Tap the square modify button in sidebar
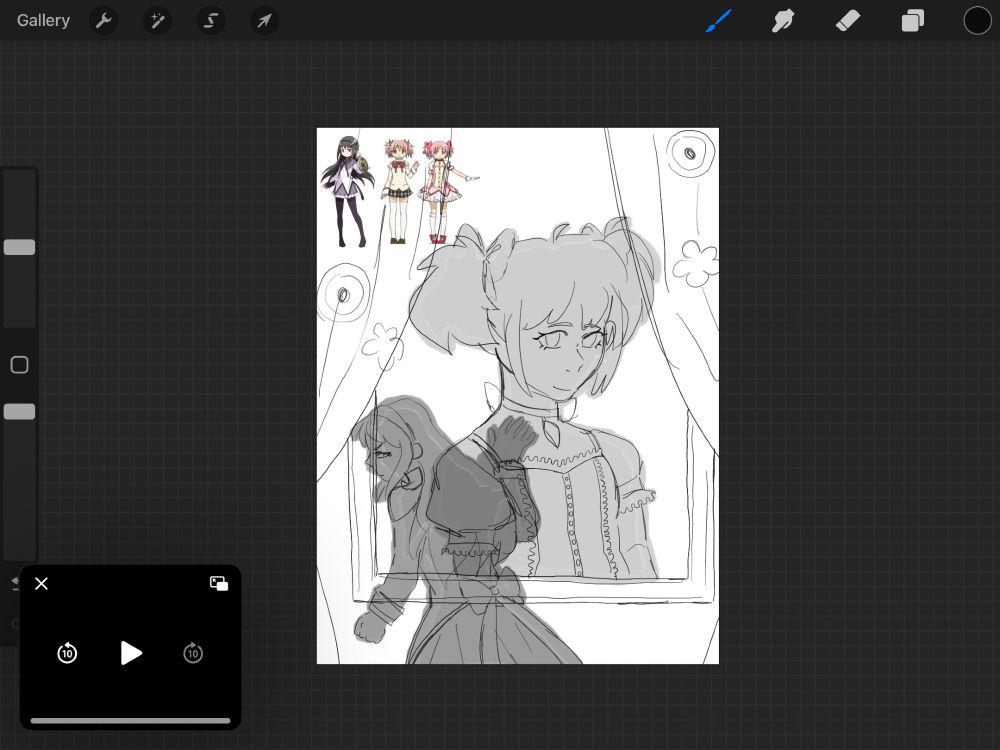Image resolution: width=1000 pixels, height=750 pixels. pyautogui.click(x=20, y=365)
